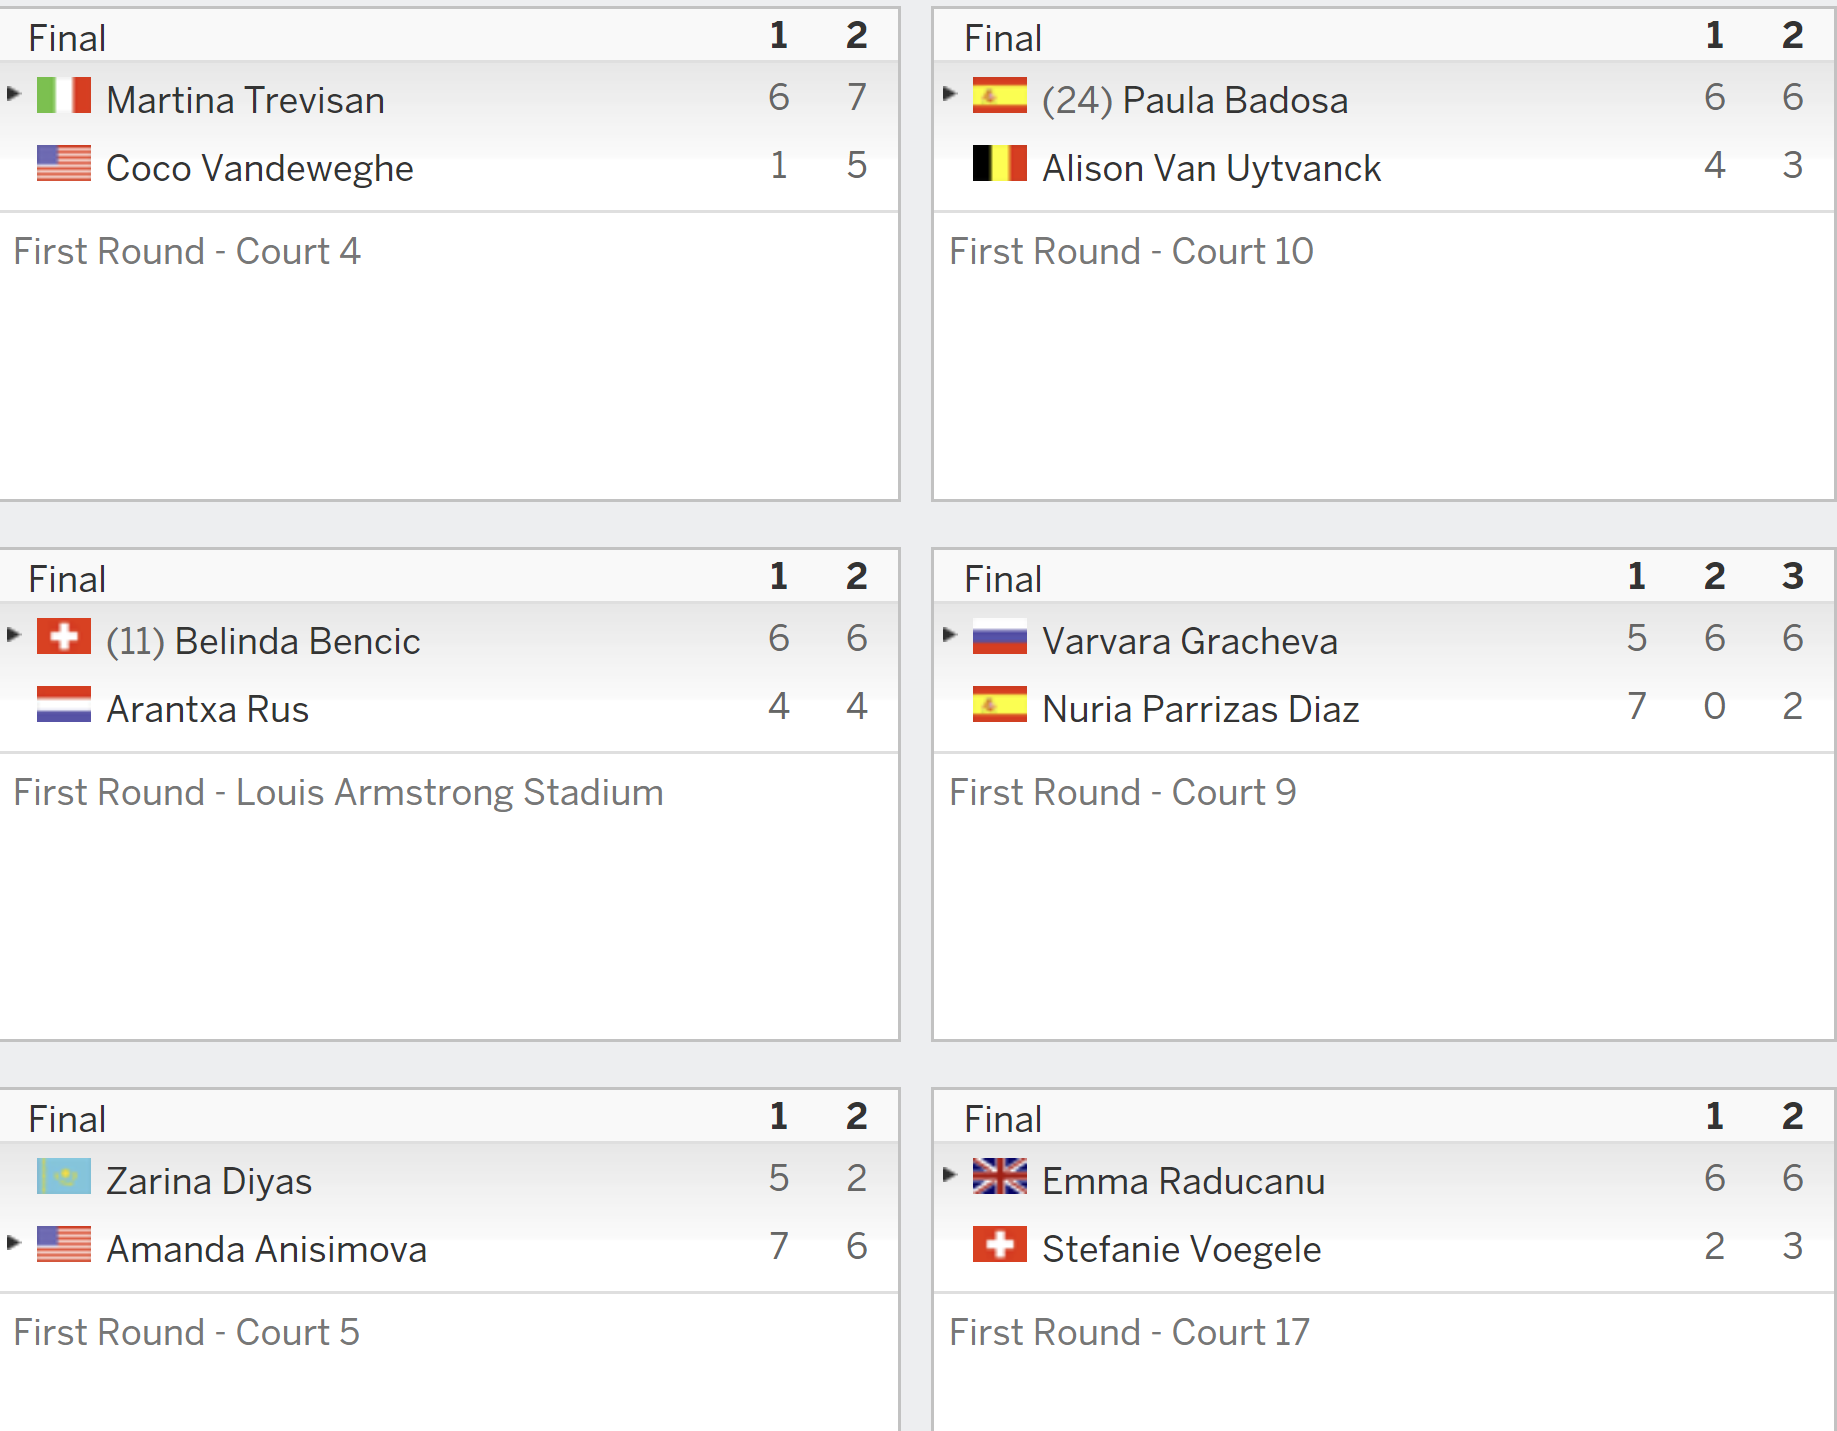Click winner arrow beside Martina Trevisan

[x=14, y=94]
